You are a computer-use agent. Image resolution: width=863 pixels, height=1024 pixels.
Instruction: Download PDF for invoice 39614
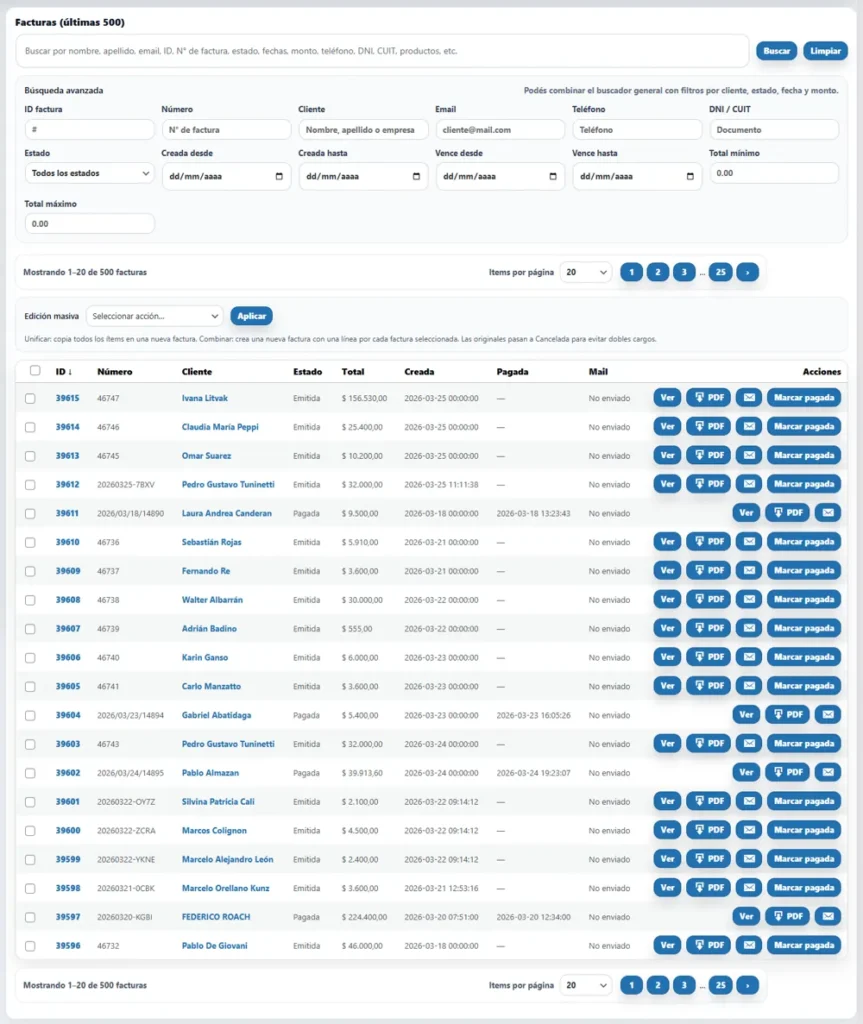(x=708, y=427)
